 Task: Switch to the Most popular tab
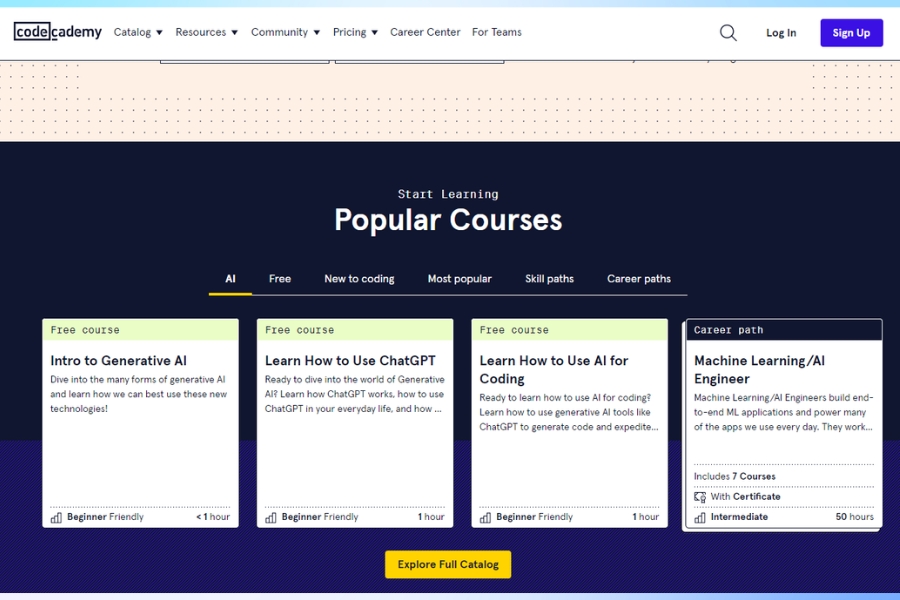pos(459,279)
